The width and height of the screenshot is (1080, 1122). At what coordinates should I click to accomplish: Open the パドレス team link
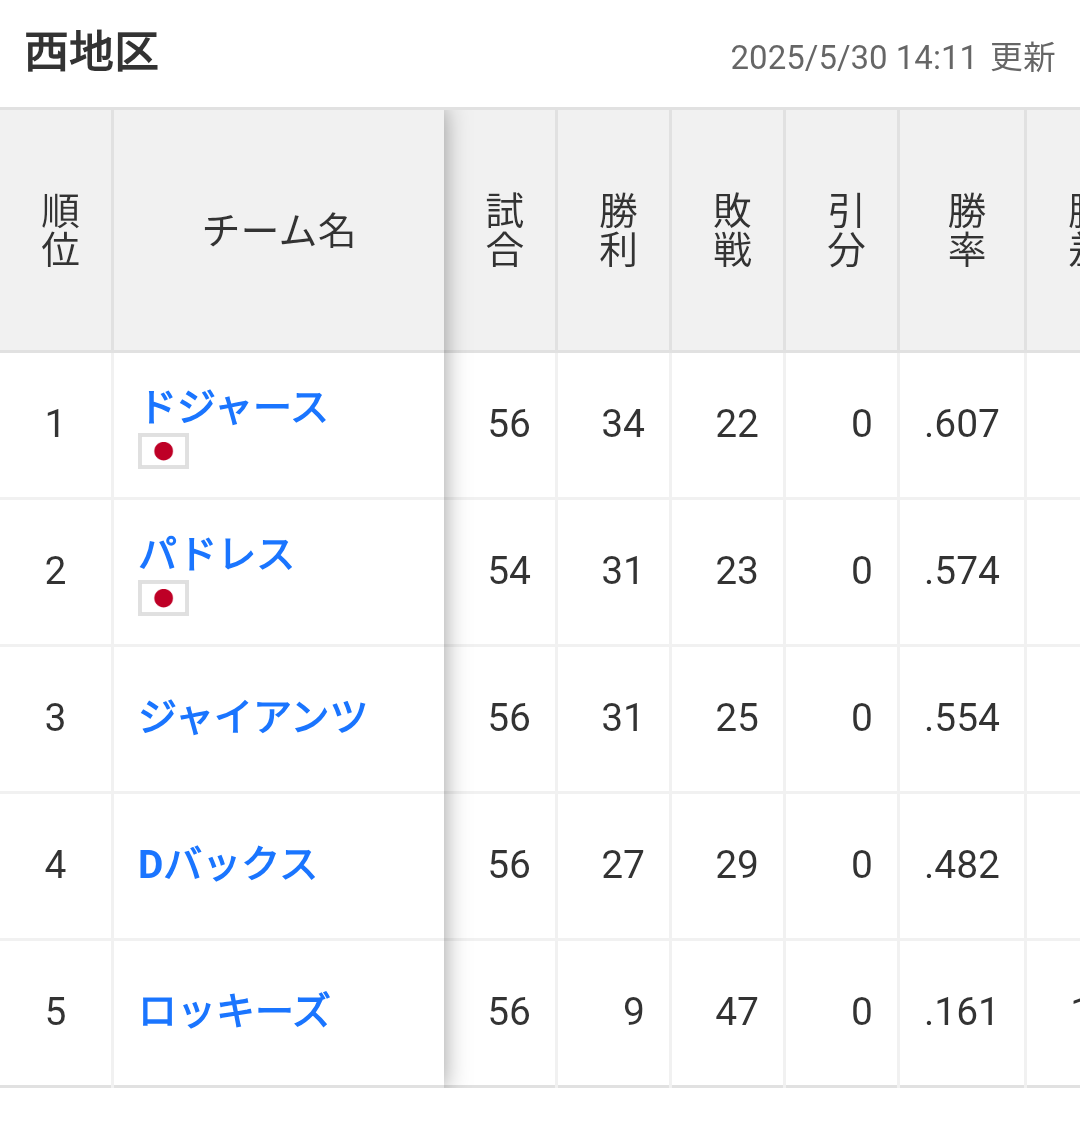216,554
